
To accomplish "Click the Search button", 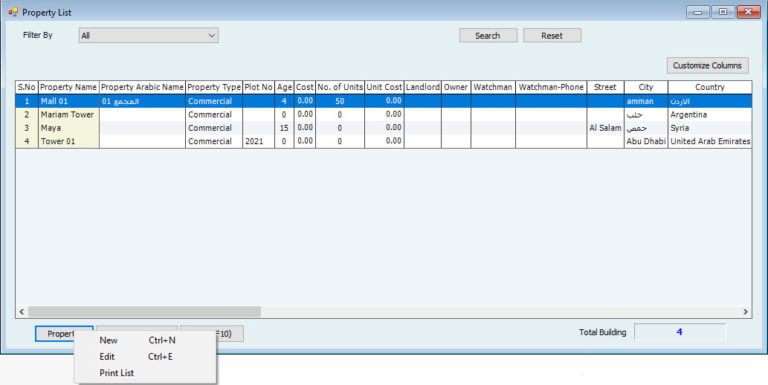I will pyautogui.click(x=488, y=35).
